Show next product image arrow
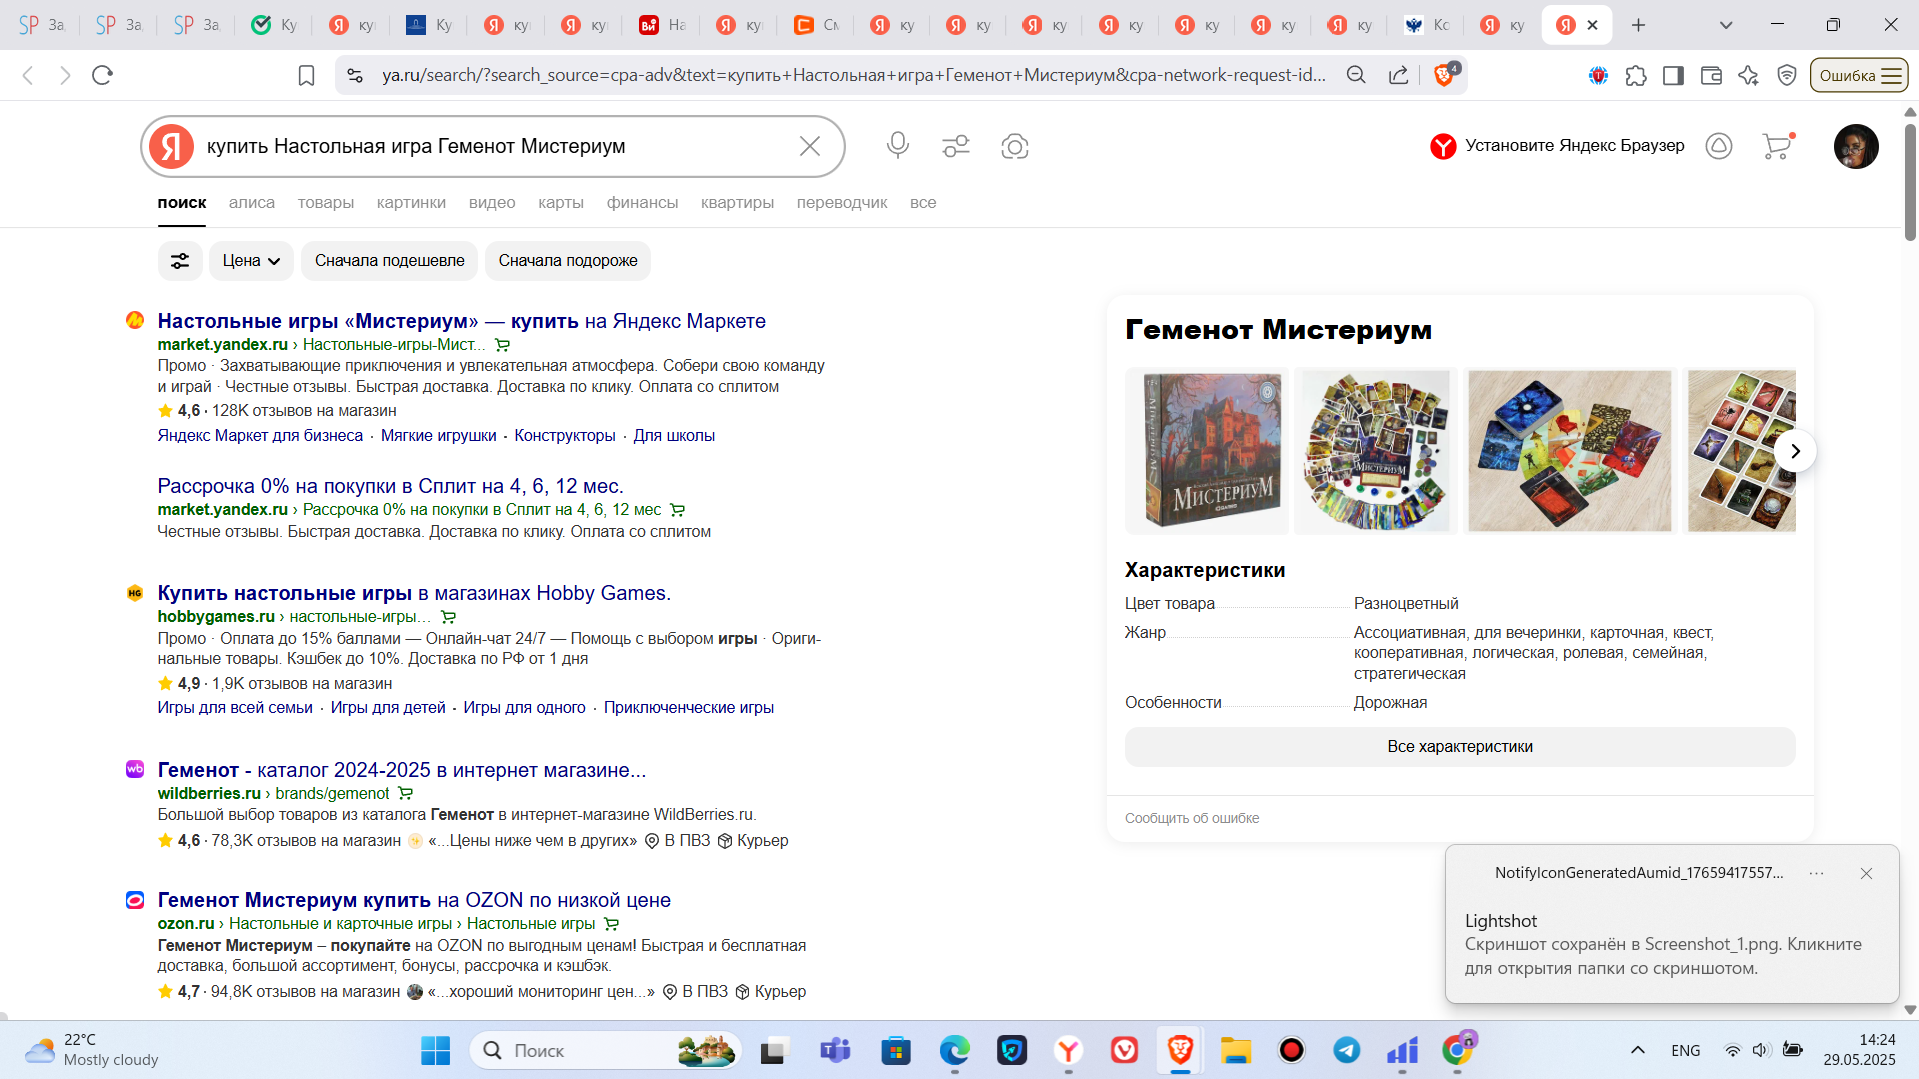 tap(1795, 451)
